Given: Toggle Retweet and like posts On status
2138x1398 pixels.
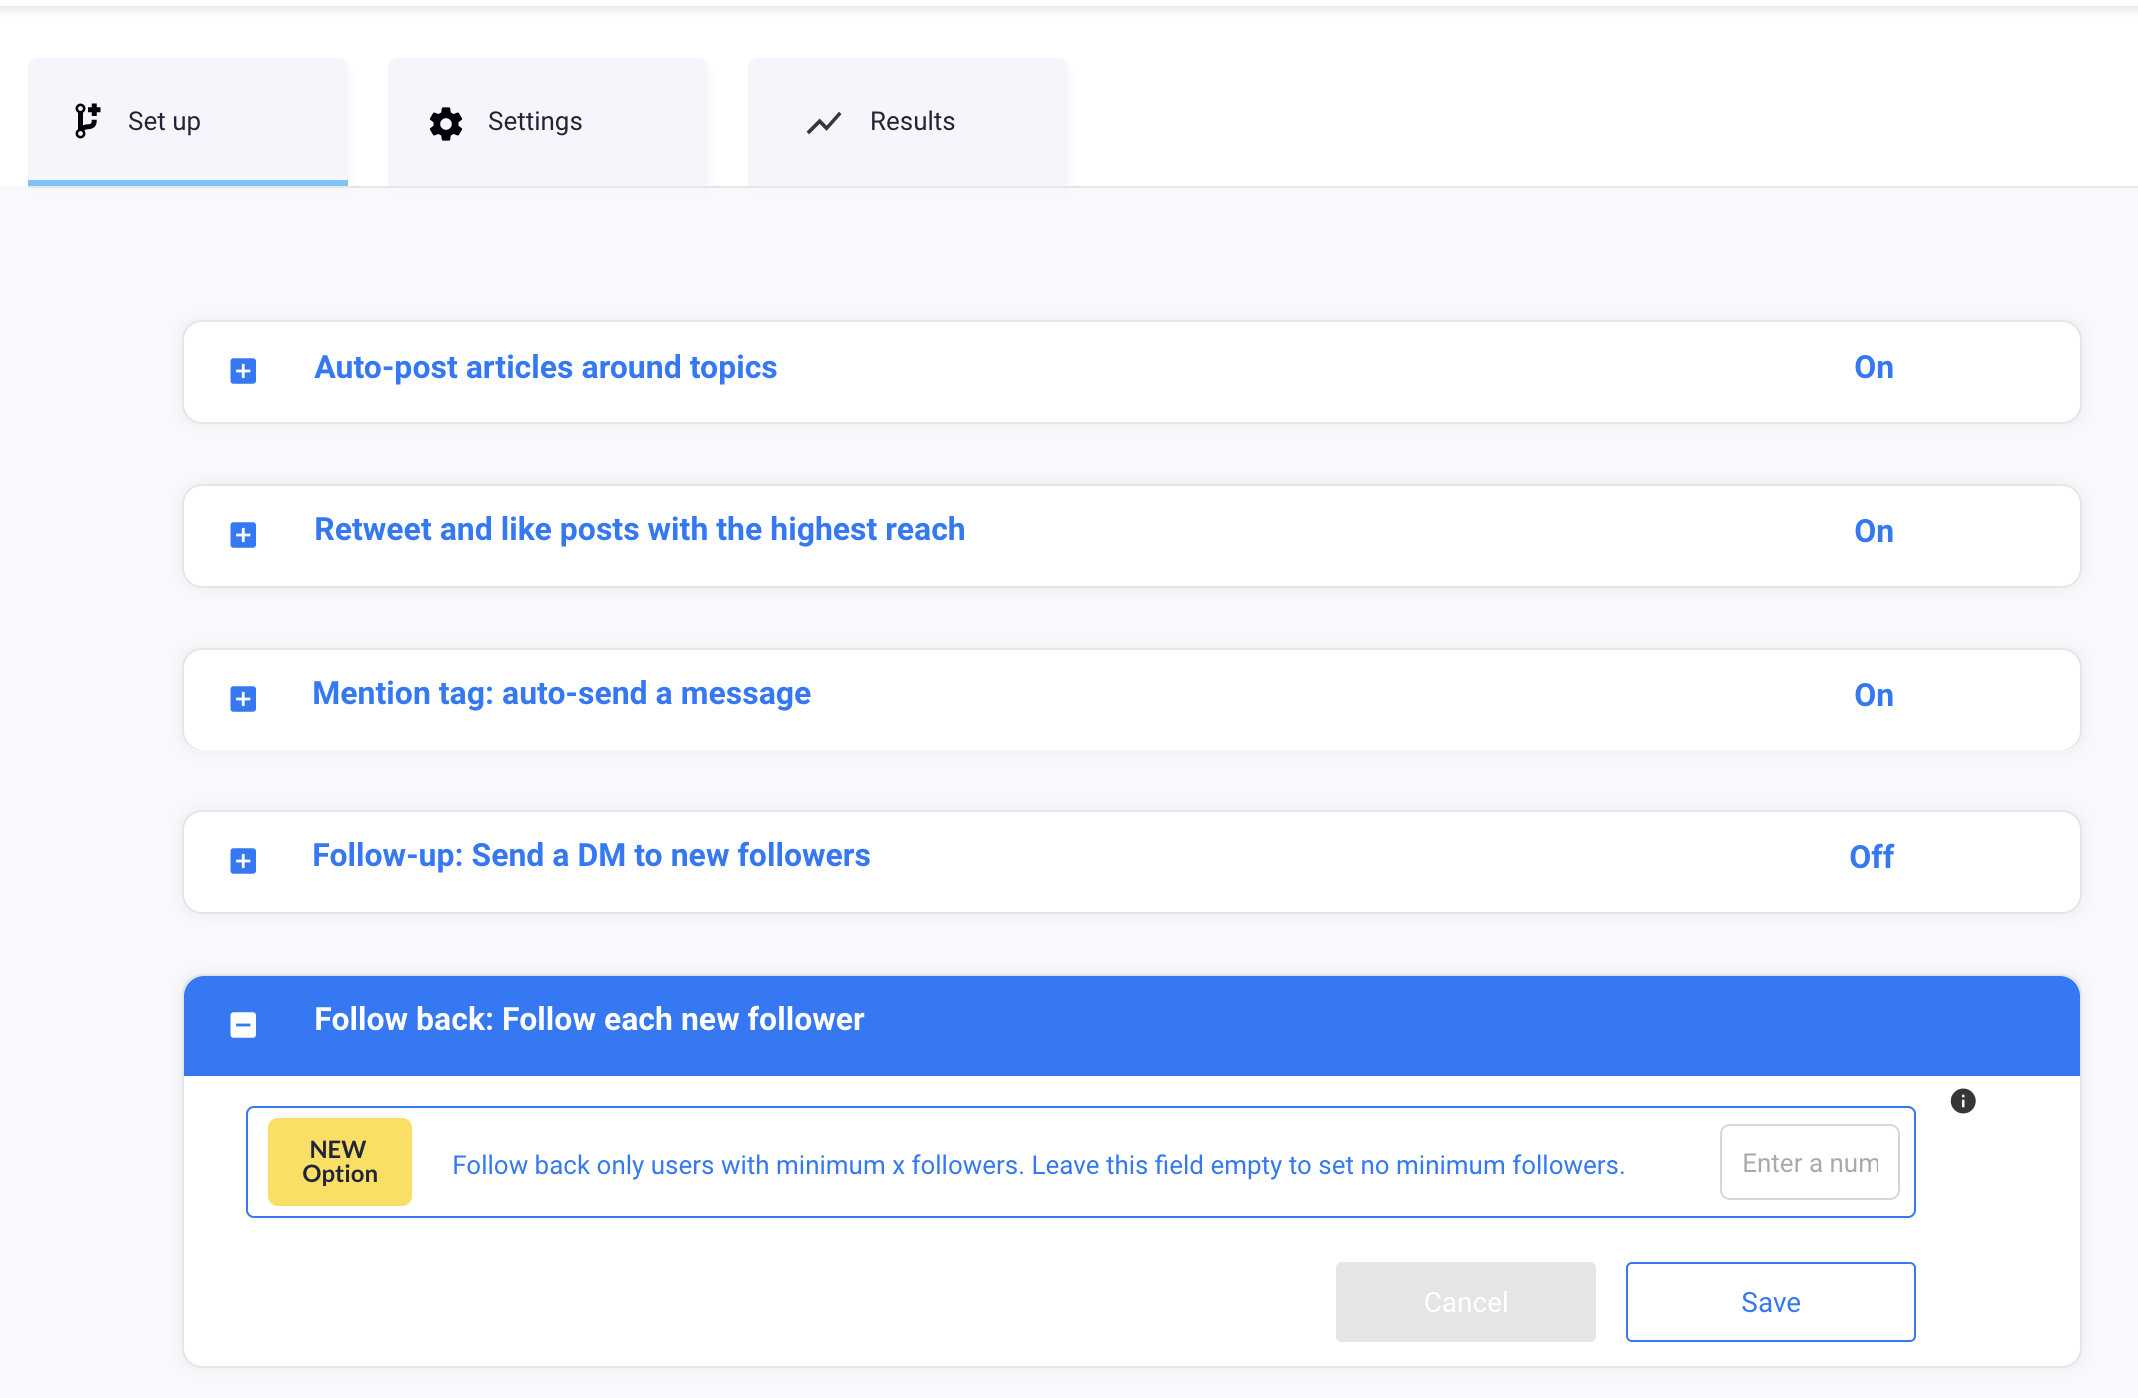Looking at the screenshot, I should coord(1873,532).
